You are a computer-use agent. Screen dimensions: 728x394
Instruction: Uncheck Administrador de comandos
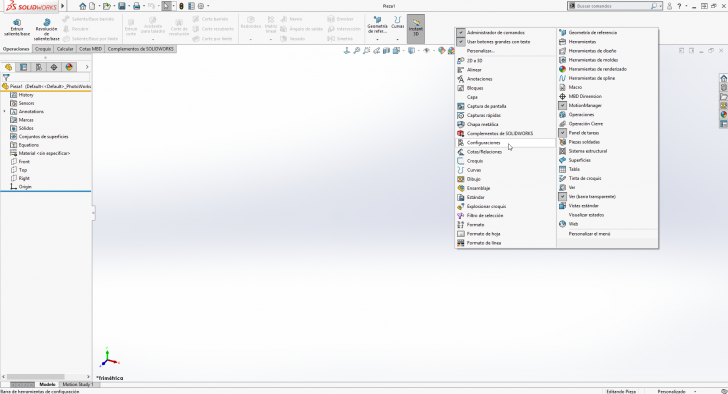point(506,33)
